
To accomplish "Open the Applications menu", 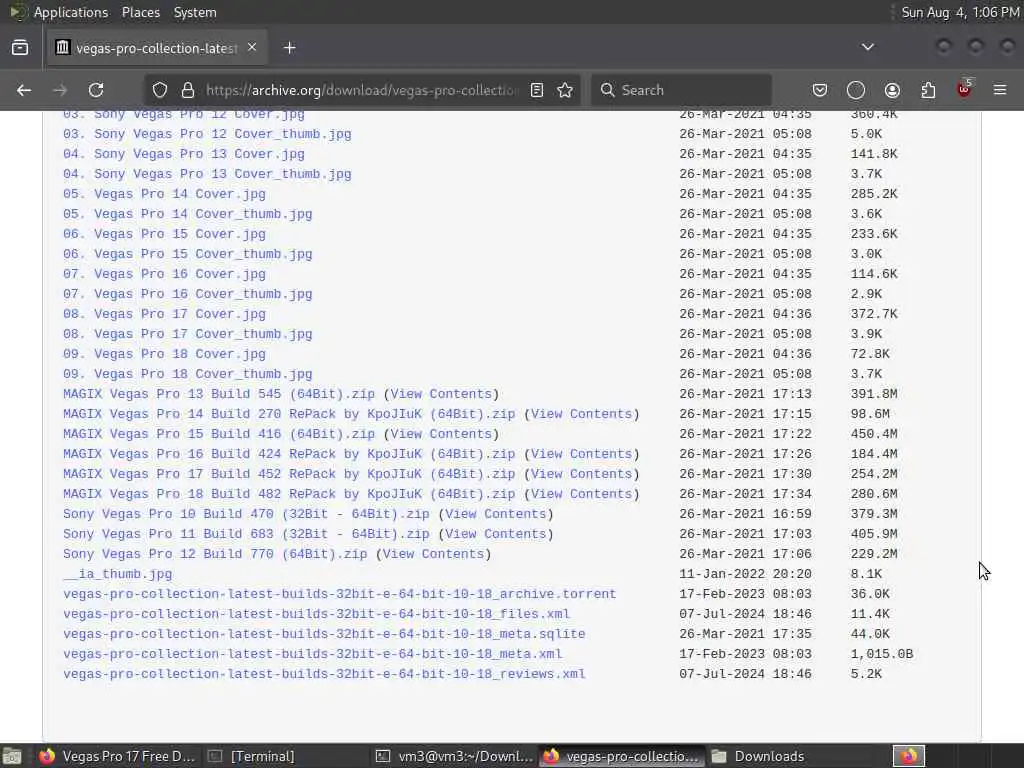I will coord(71,12).
